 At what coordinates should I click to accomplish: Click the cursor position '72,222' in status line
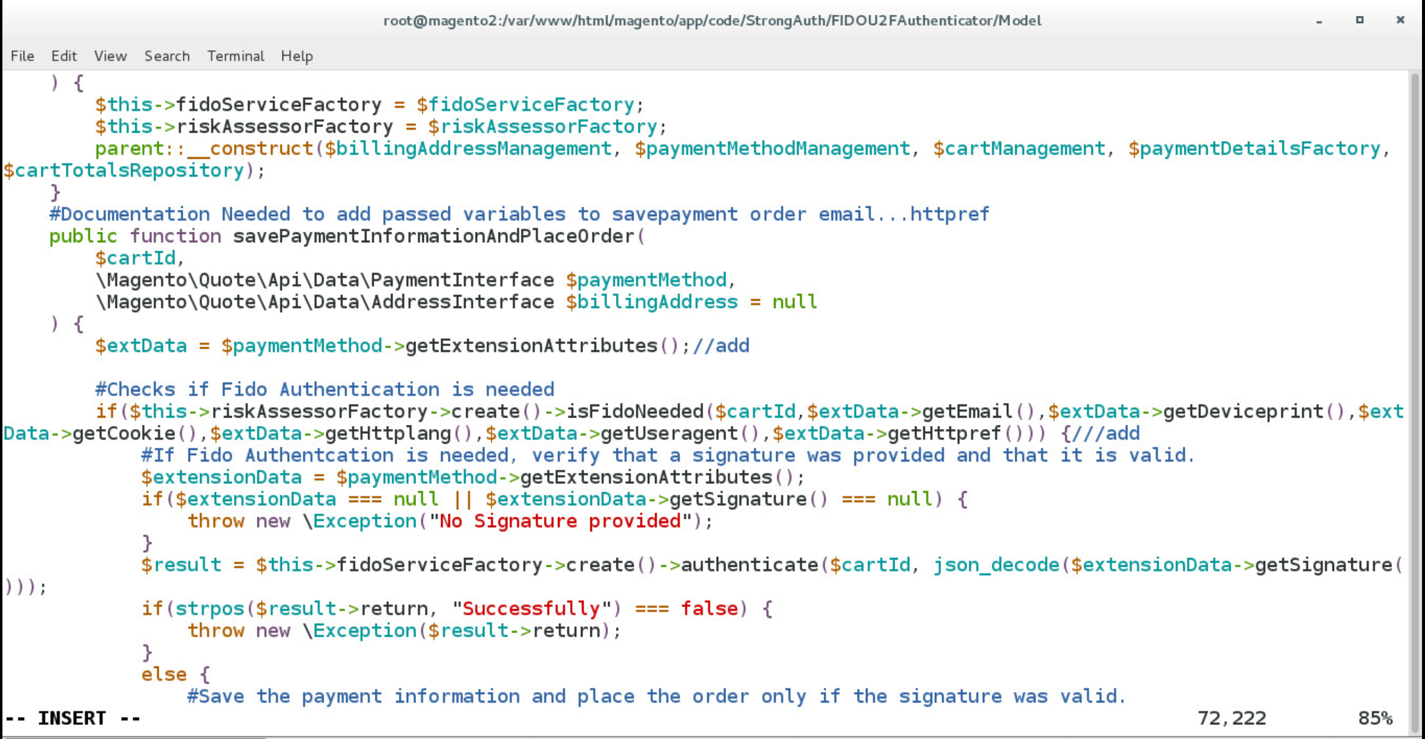(x=1232, y=718)
